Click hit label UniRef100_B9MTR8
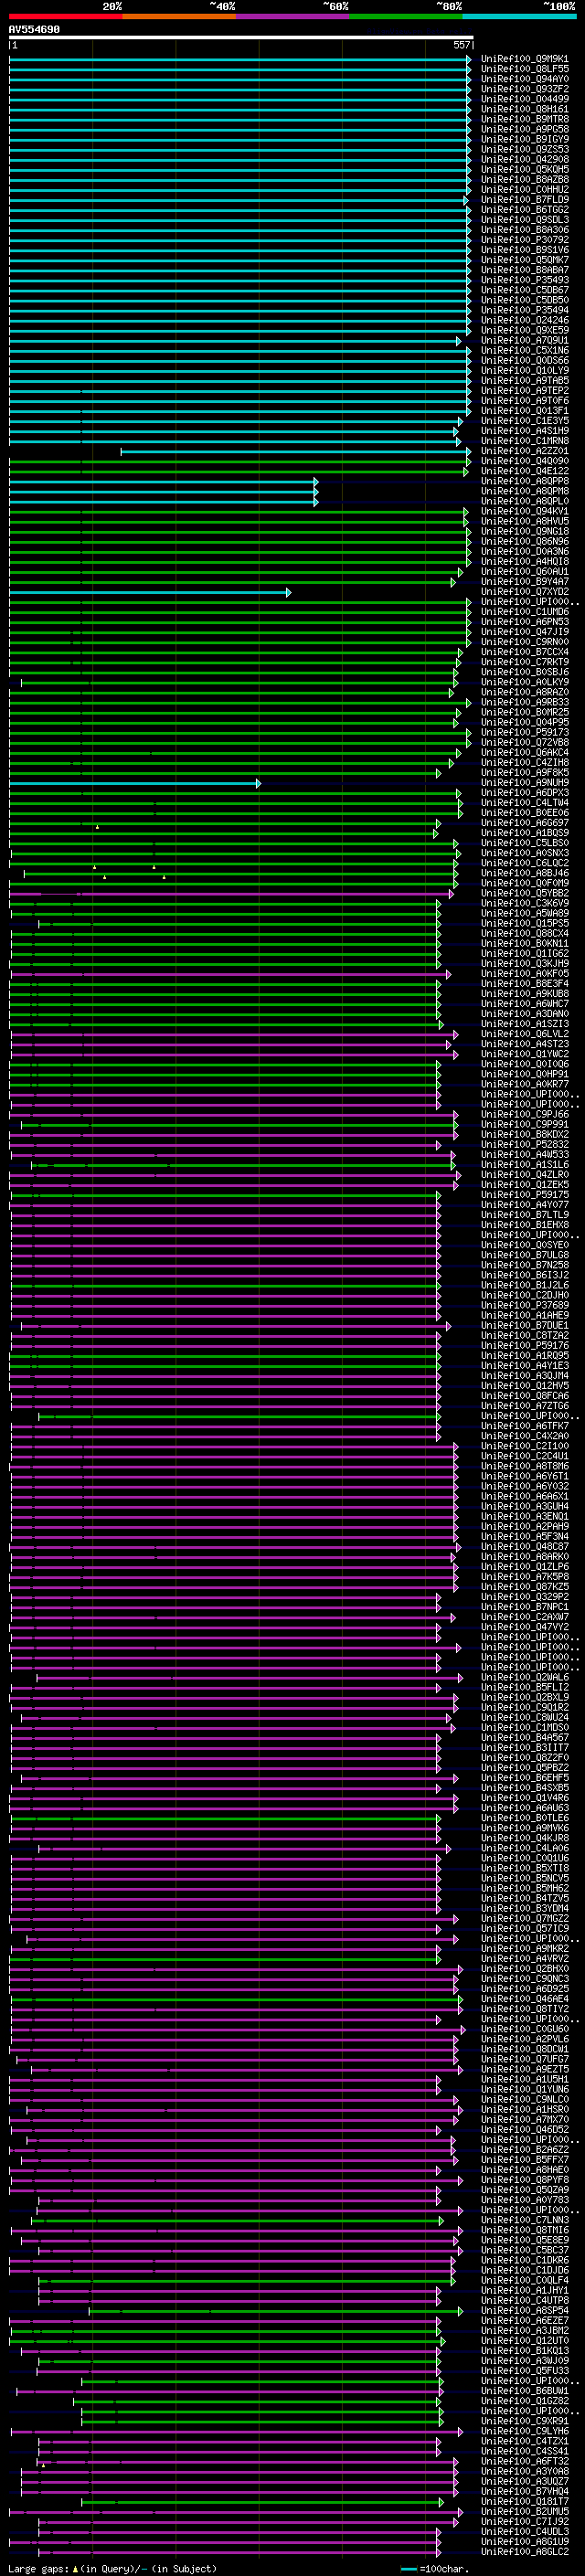Image resolution: width=585 pixels, height=2576 pixels. (524, 119)
